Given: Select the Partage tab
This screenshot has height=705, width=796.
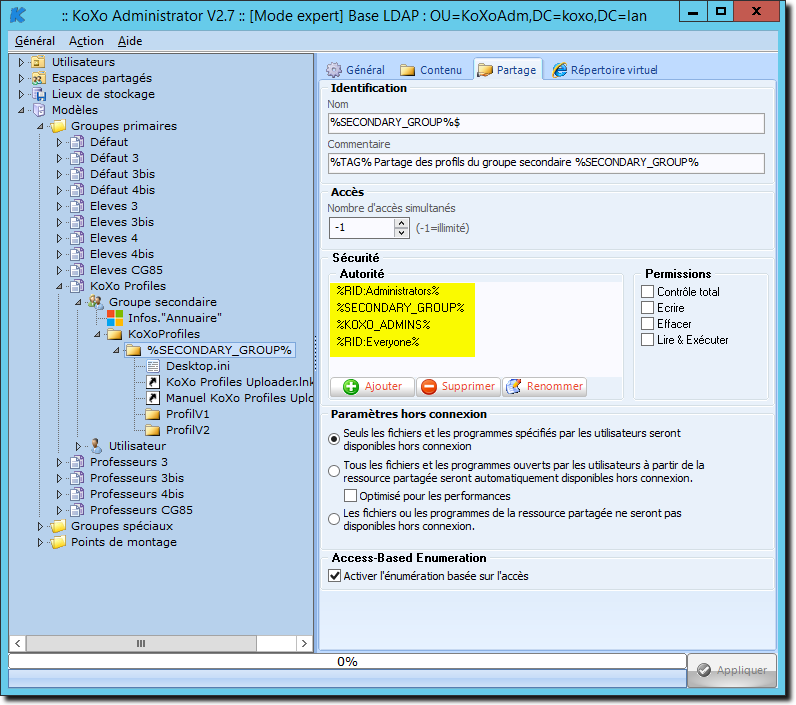Looking at the screenshot, I should (508, 70).
